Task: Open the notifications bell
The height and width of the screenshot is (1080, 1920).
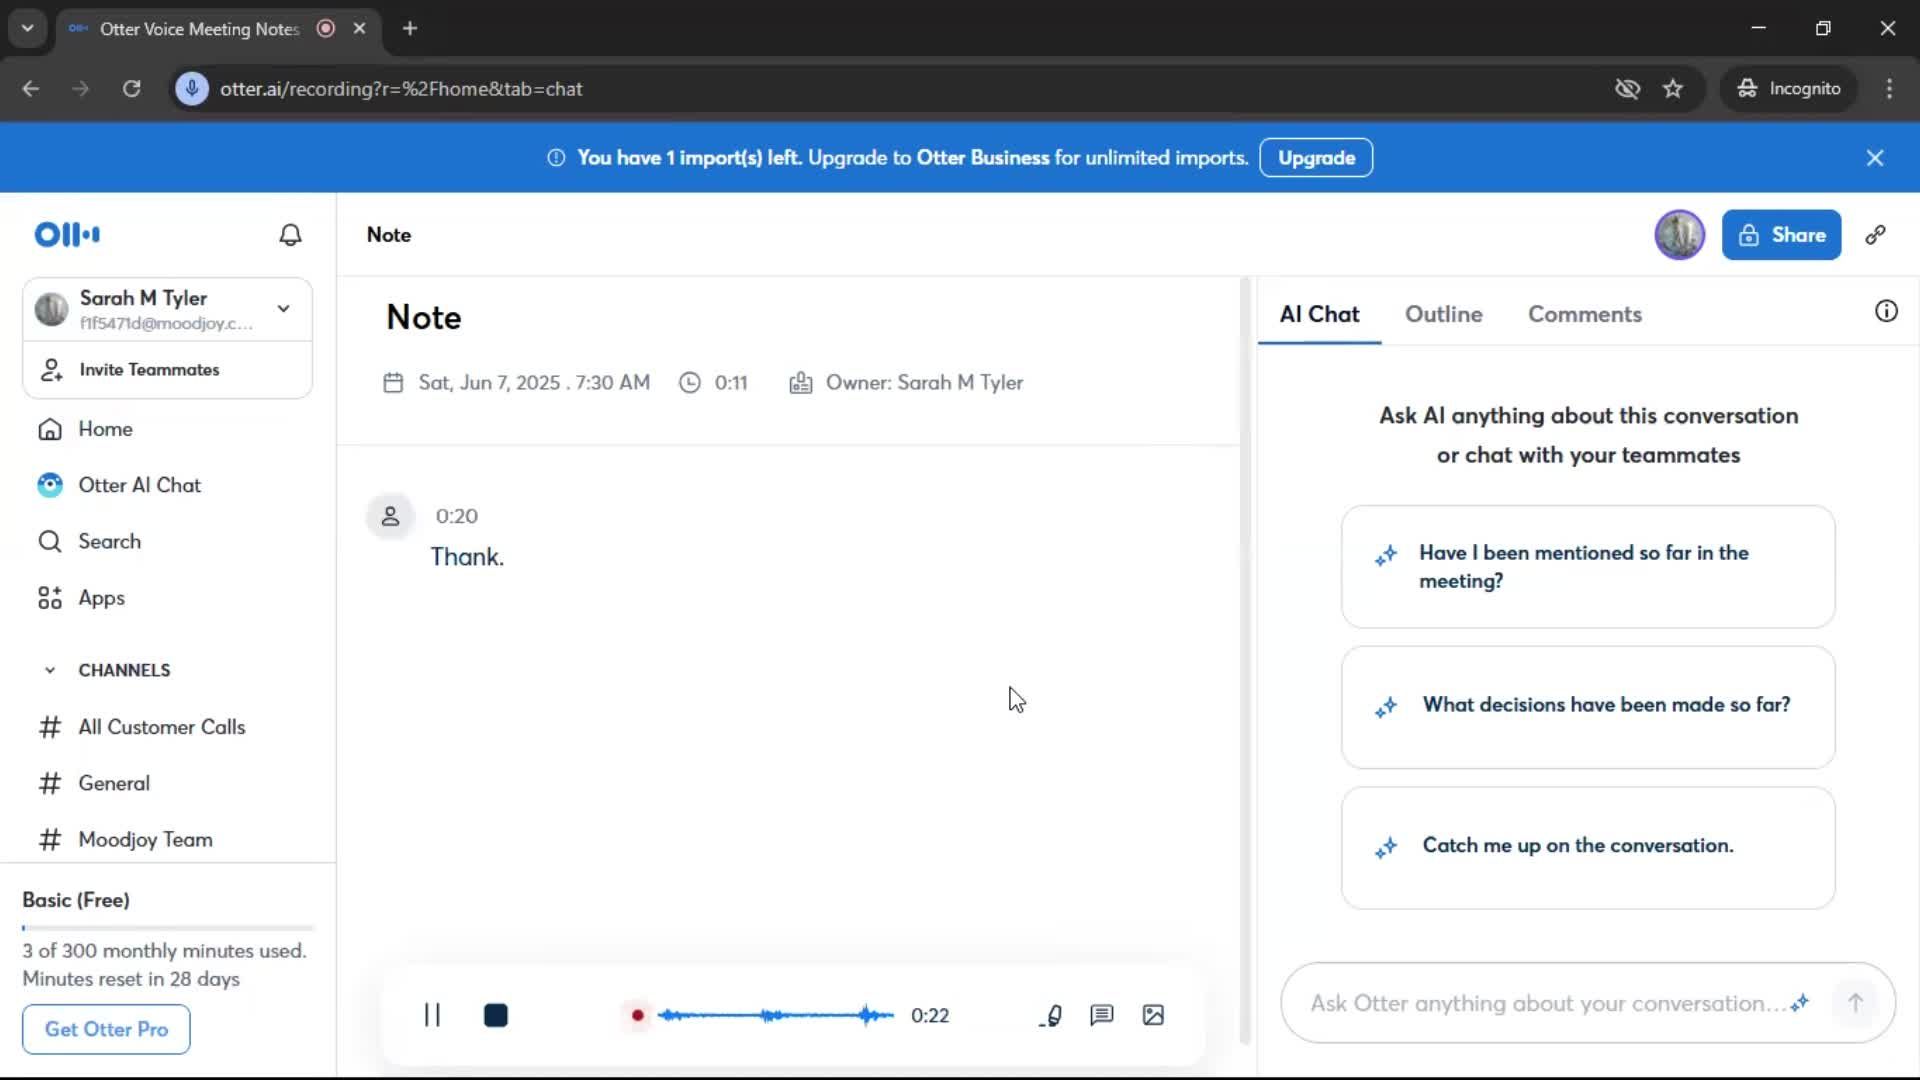Action: coord(290,235)
